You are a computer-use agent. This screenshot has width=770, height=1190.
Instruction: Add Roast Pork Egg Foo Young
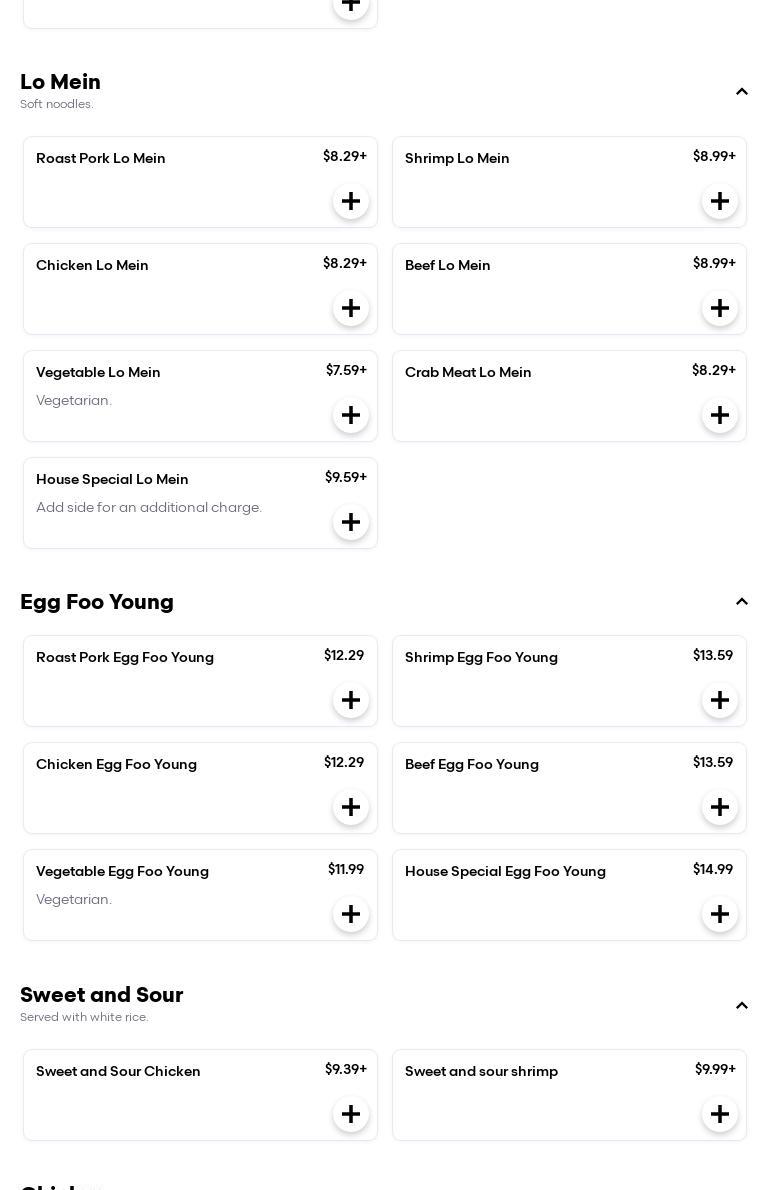pos(351,700)
